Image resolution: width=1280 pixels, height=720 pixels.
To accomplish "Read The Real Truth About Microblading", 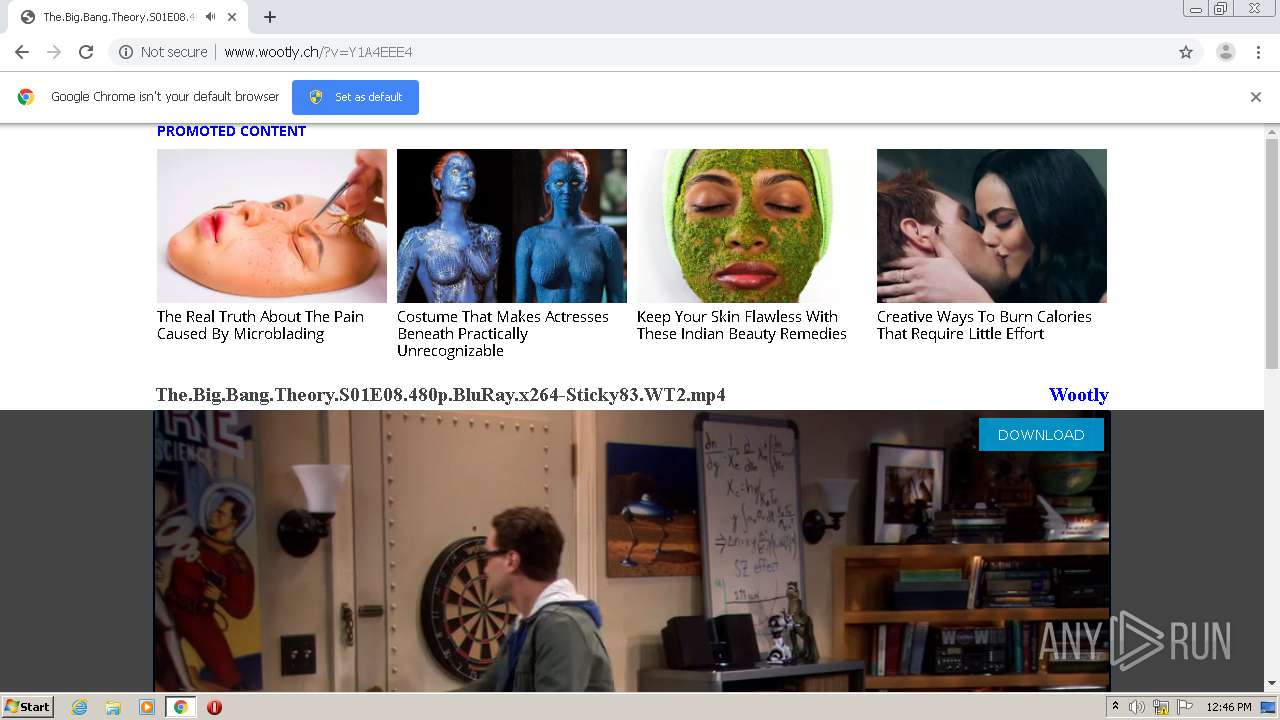I will tap(260, 325).
